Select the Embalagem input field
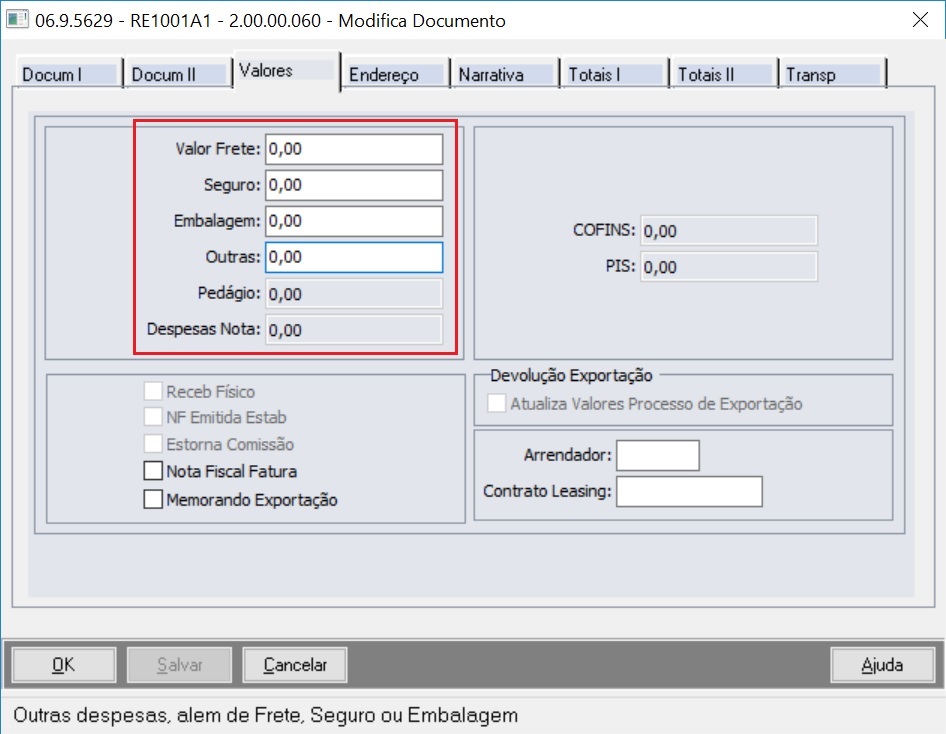This screenshot has height=734, width=946. 354,221
